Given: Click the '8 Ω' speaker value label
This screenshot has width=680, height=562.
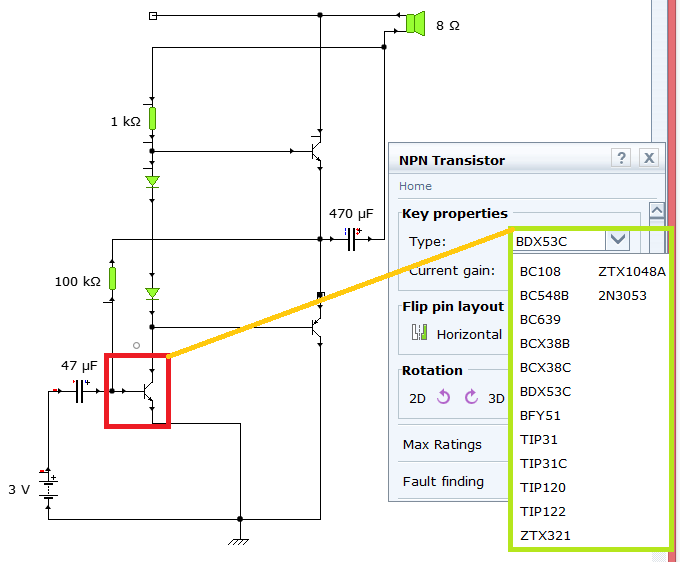Looking at the screenshot, I should click(448, 26).
